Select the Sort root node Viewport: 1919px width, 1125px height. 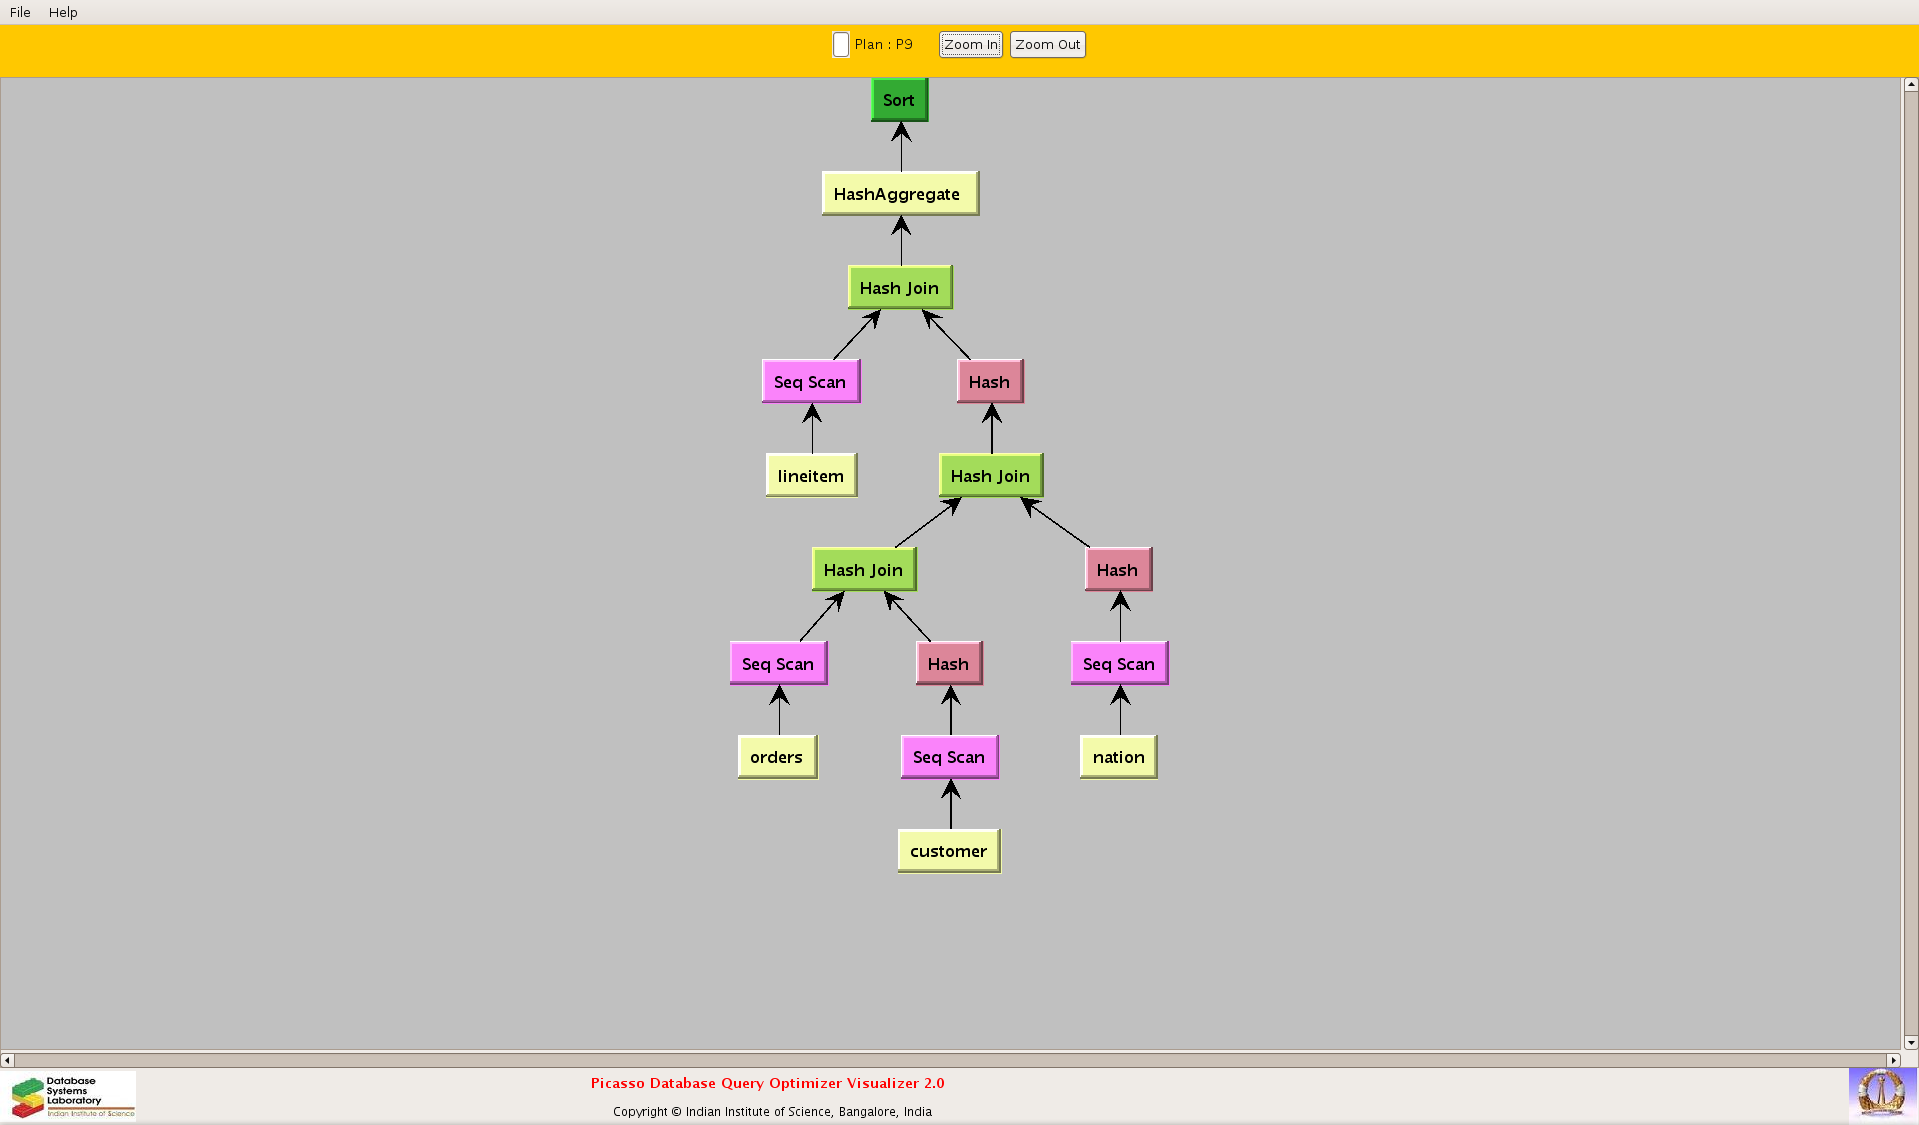point(899,100)
